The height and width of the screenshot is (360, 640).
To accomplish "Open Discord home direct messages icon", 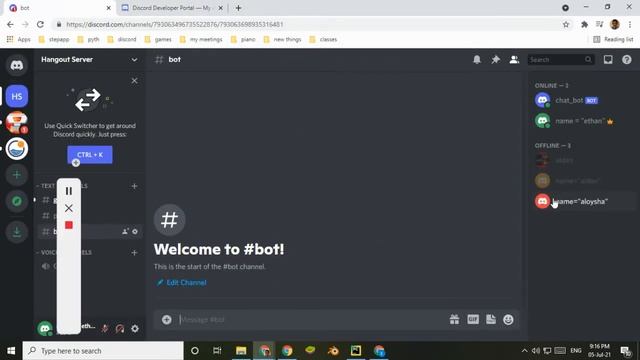I will click(17, 65).
